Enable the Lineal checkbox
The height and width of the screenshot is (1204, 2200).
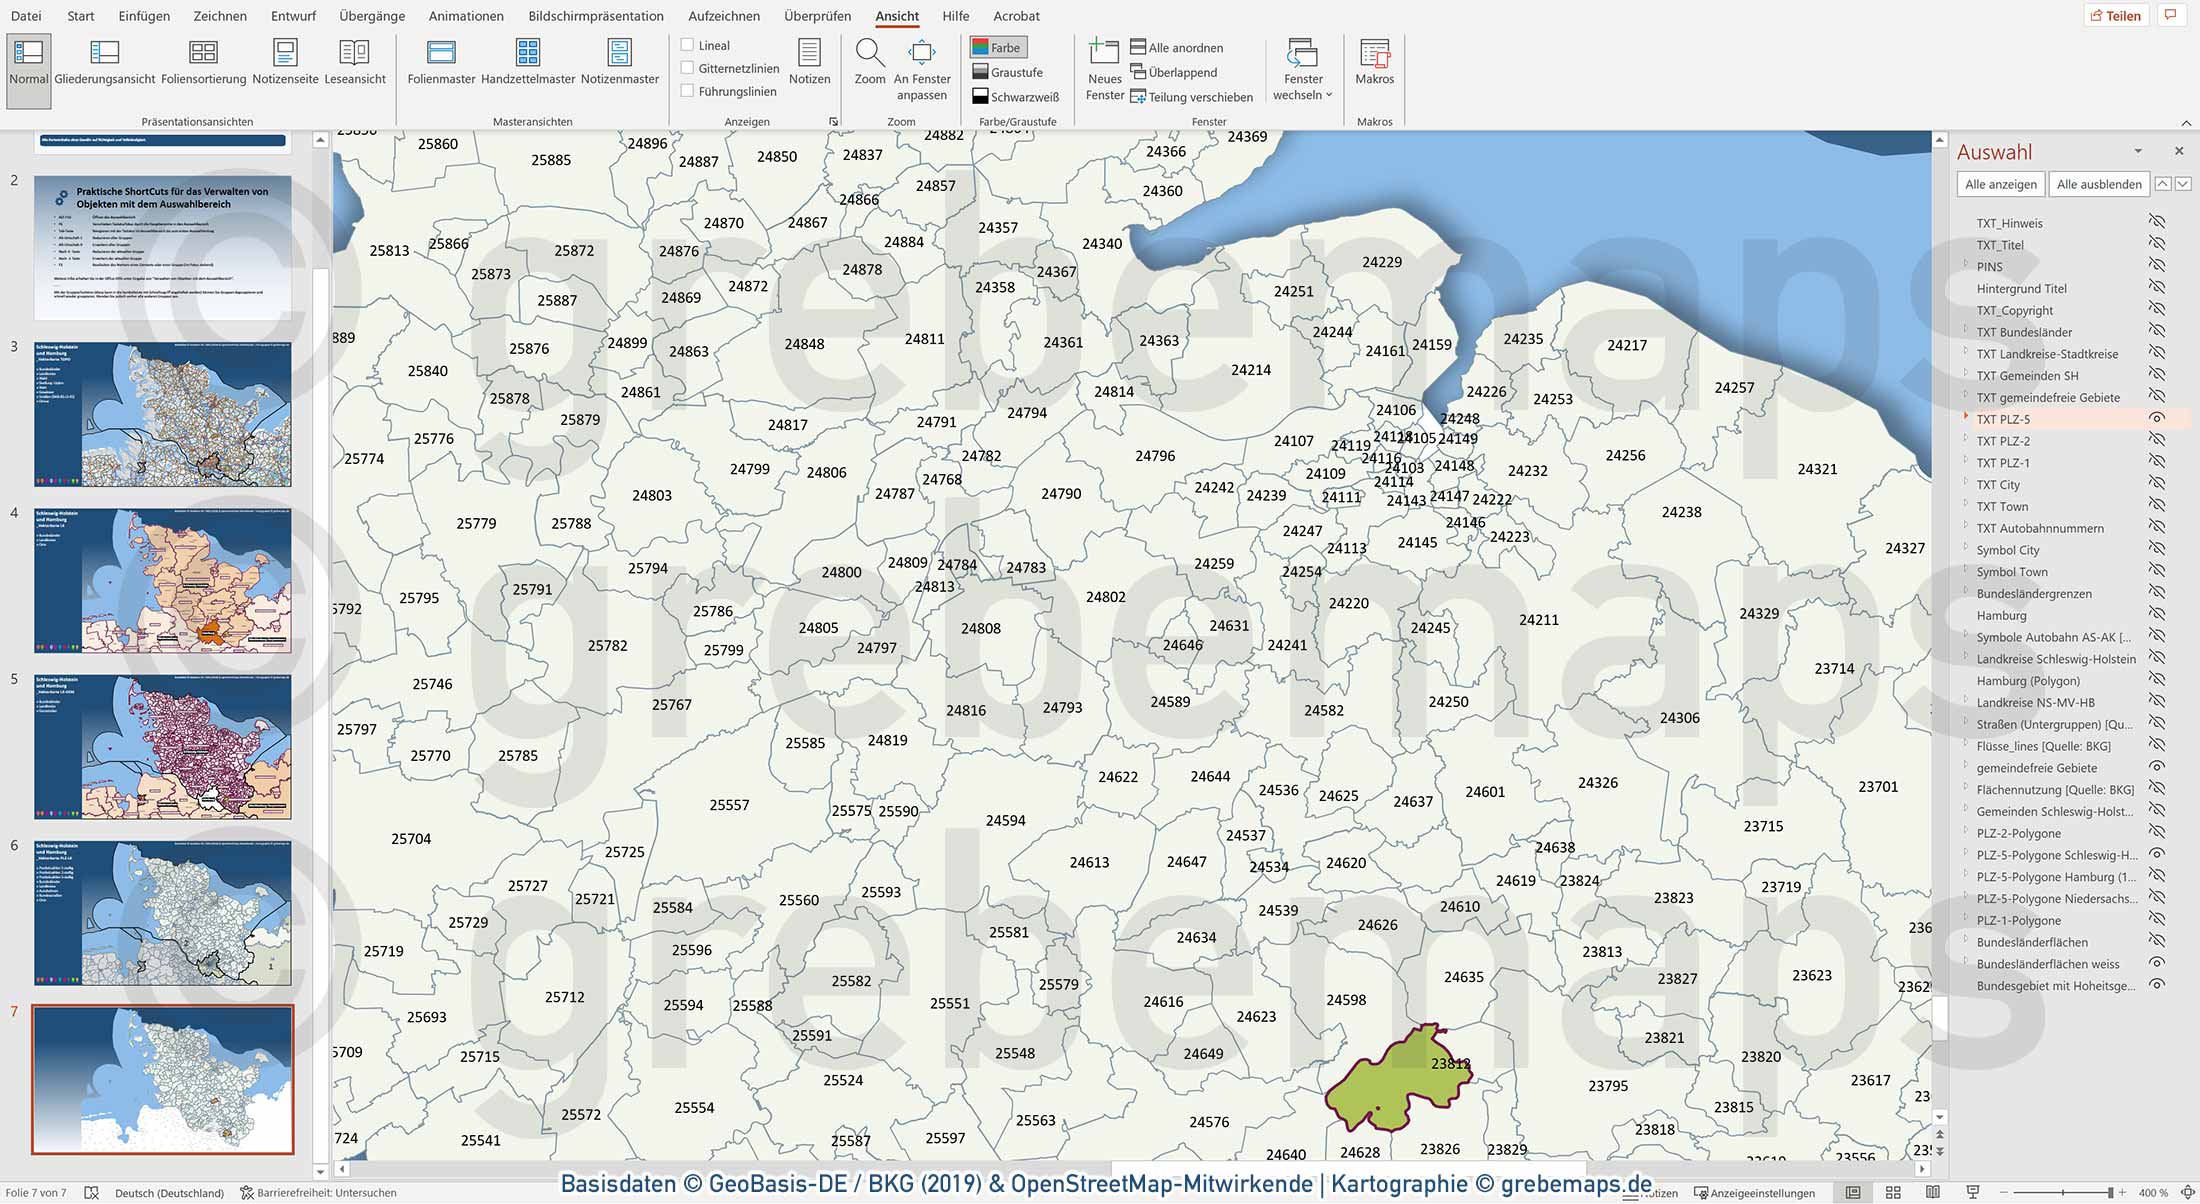pos(687,44)
